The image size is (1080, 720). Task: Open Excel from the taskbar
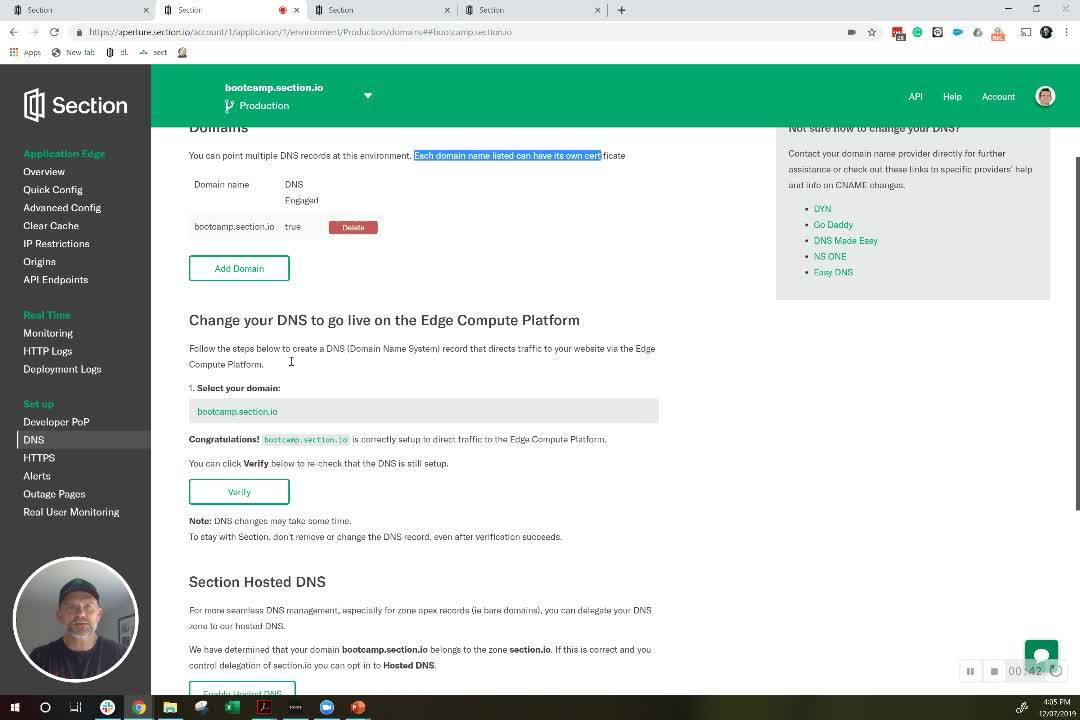[233, 708]
